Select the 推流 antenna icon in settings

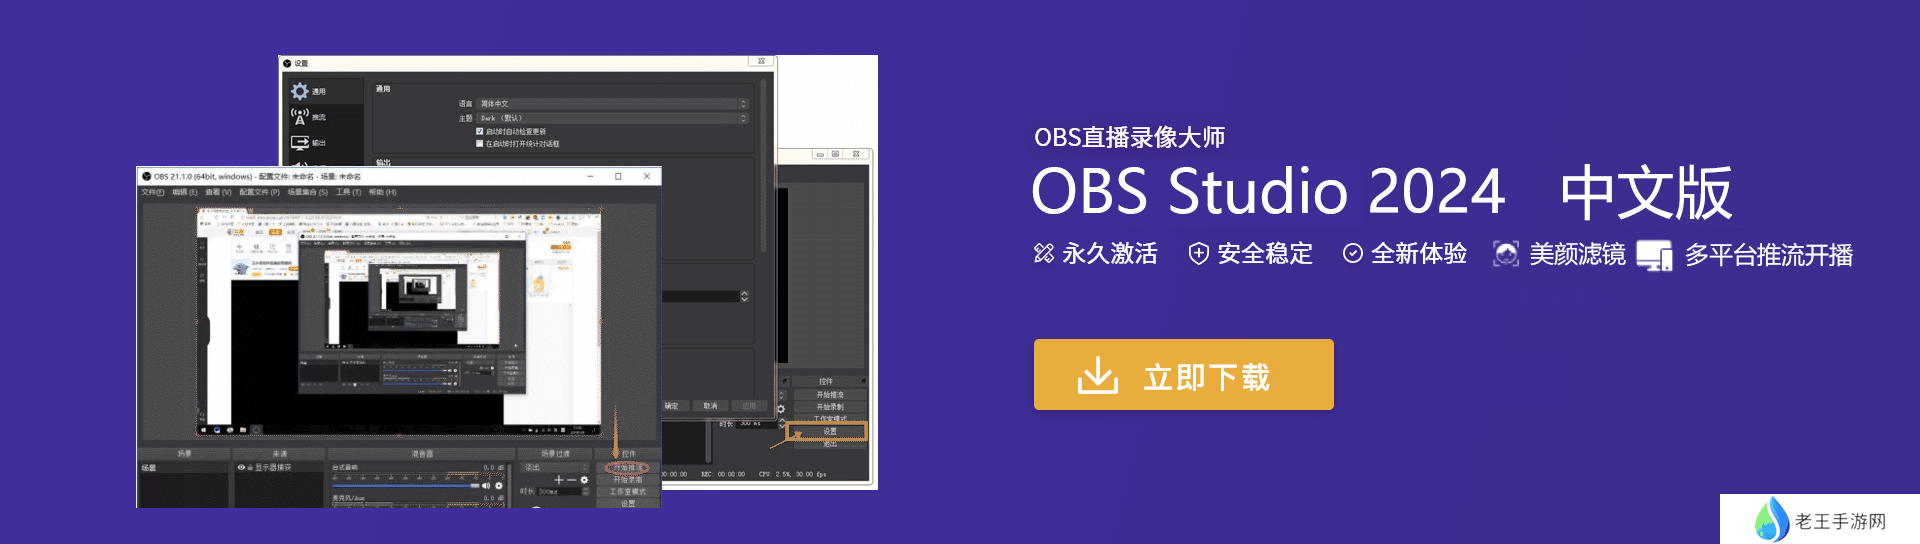tap(300, 117)
